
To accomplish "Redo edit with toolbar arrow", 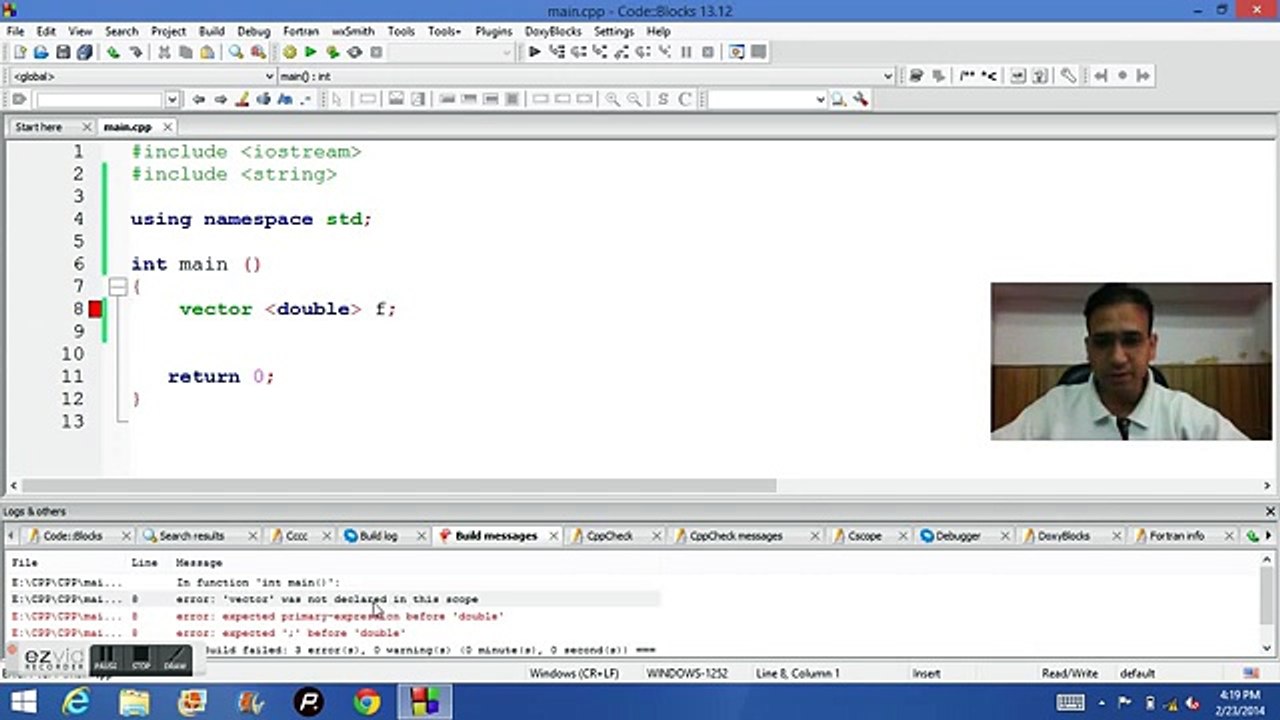I will pyautogui.click(x=135, y=52).
